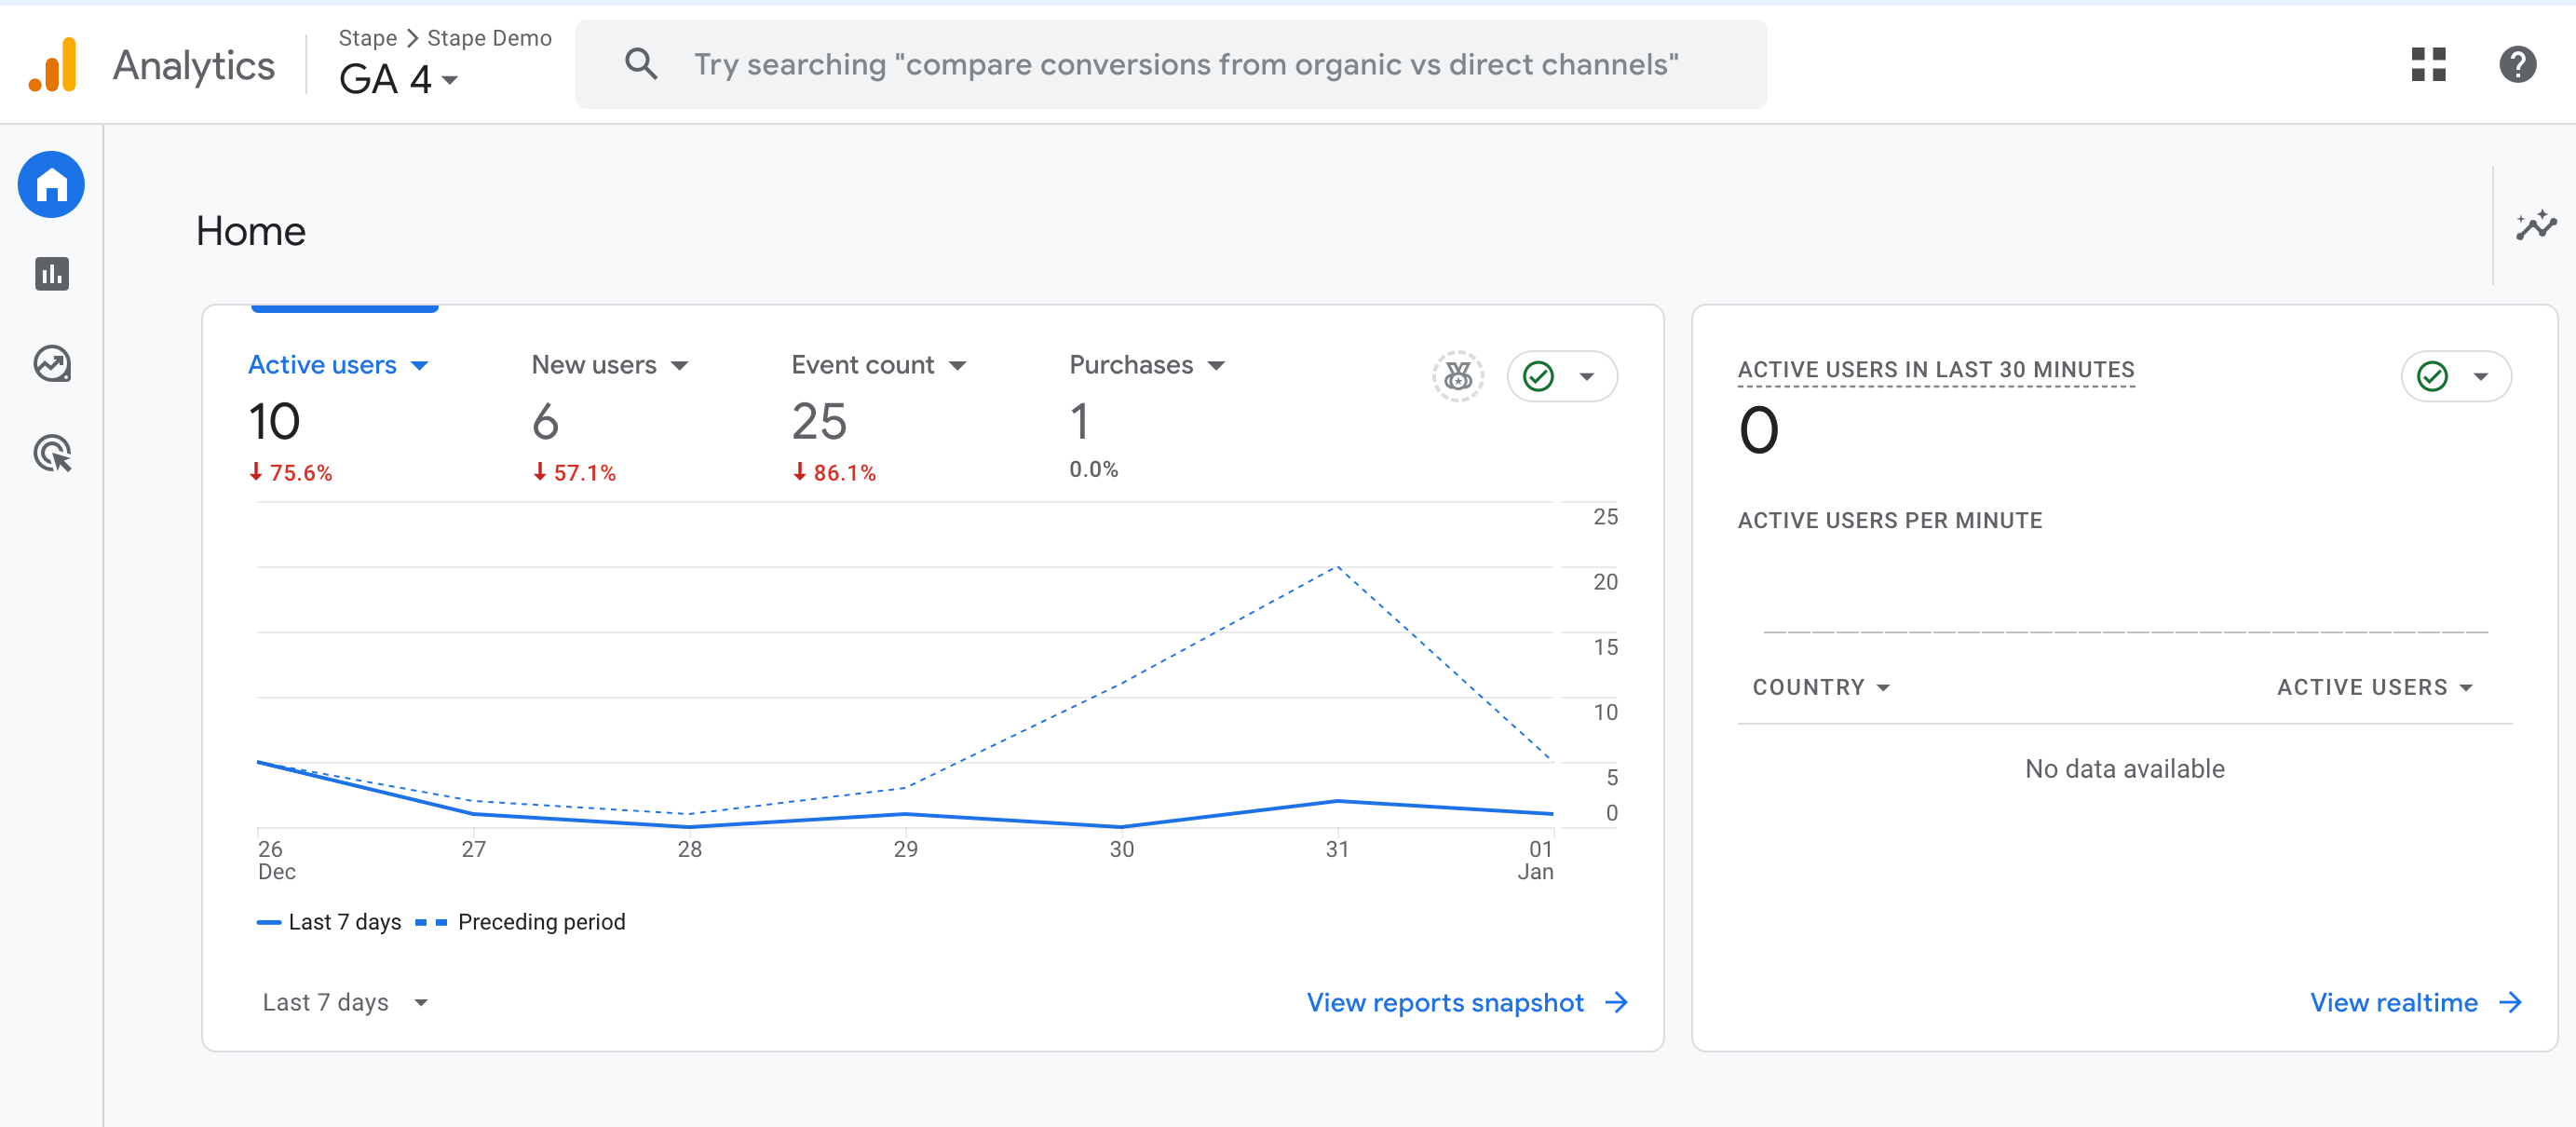Click the 57.1% decrease under New users
The height and width of the screenshot is (1127, 2576).
point(574,472)
